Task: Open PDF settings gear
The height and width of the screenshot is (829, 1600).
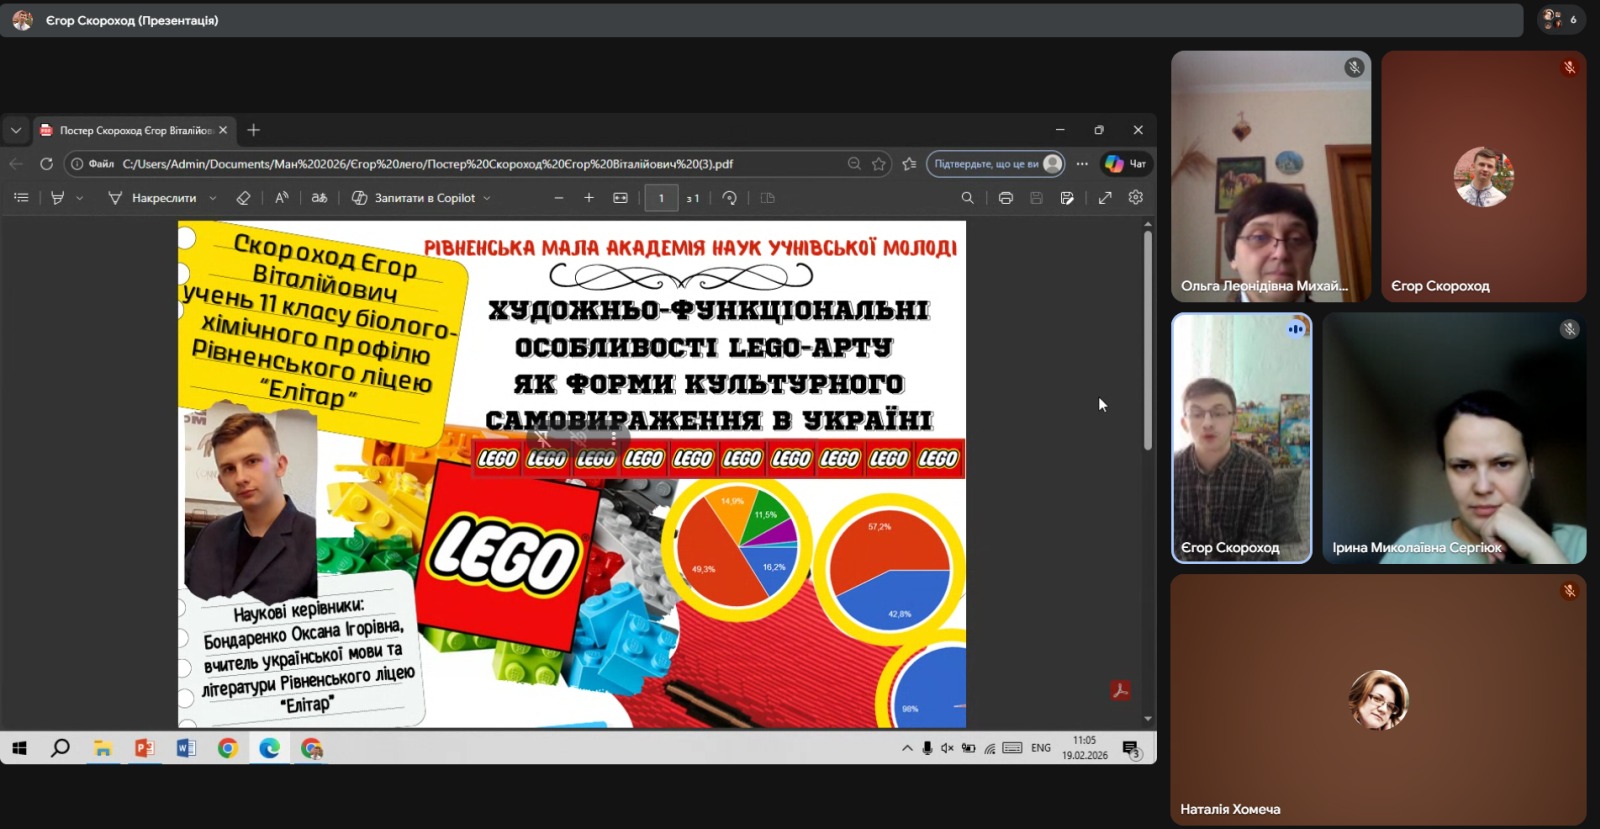Action: tap(1136, 198)
